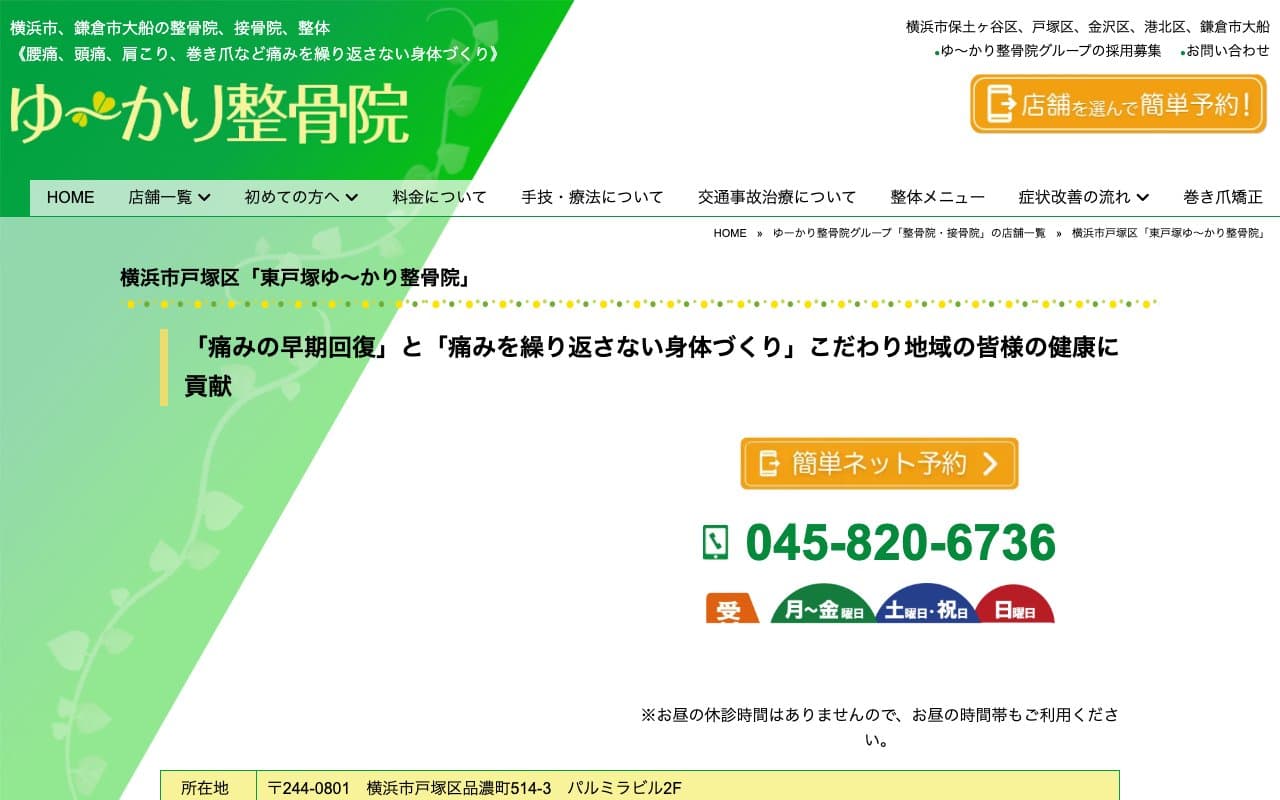Expand the 初めての方へ dropdown menu
The height and width of the screenshot is (800, 1280).
pyautogui.click(x=299, y=197)
